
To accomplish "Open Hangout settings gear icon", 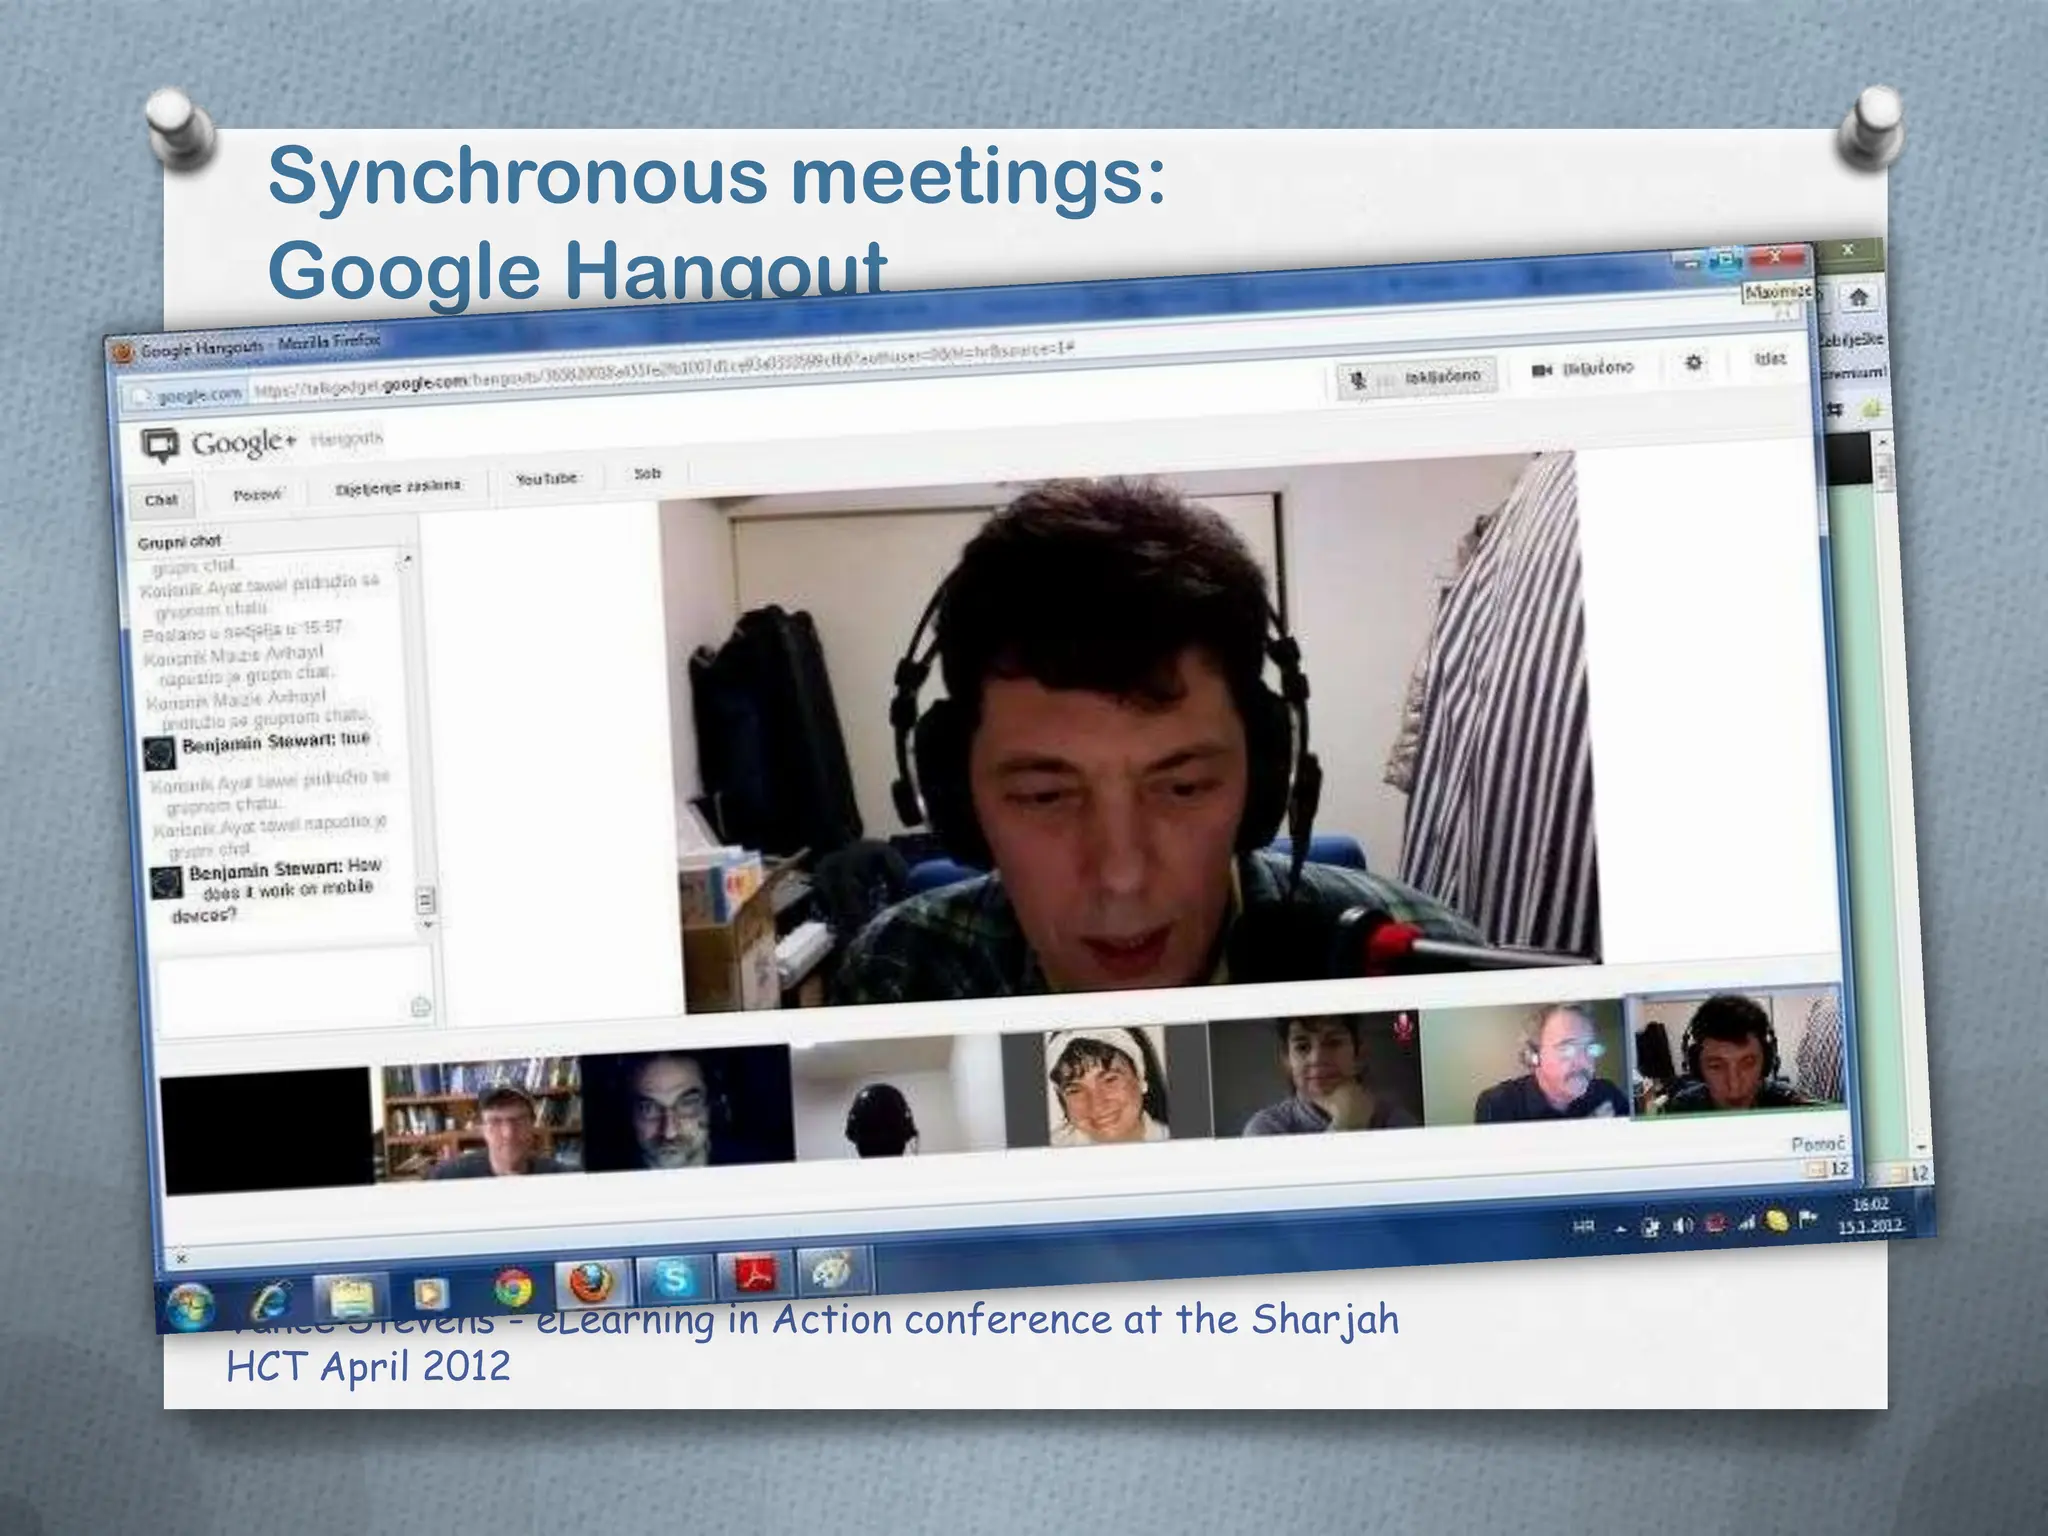I will click(x=1694, y=362).
